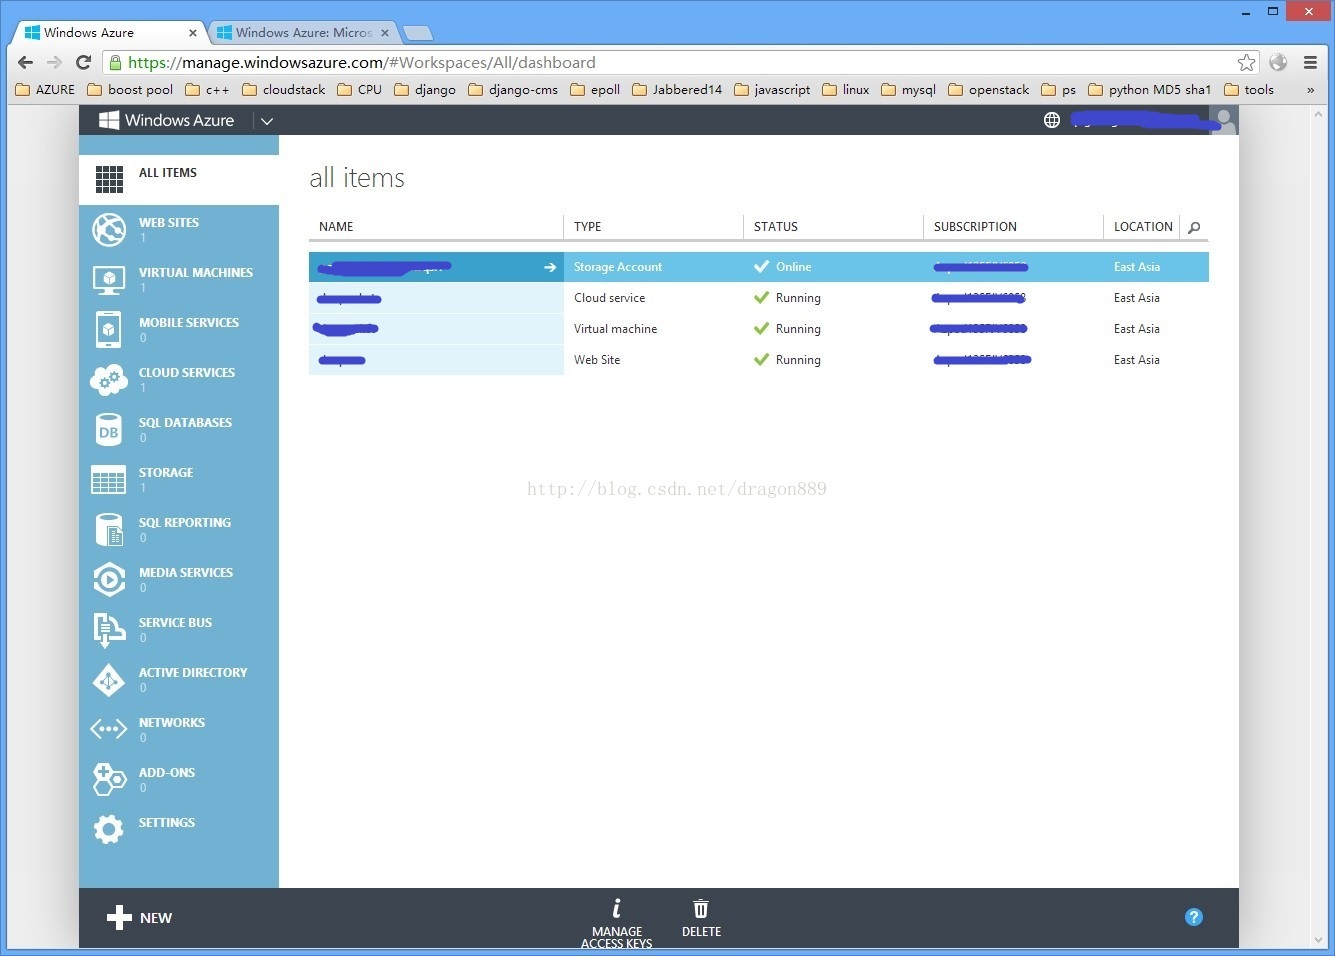Click the browser vertical scrollbar down arrow
The width and height of the screenshot is (1335, 956).
click(x=1318, y=941)
